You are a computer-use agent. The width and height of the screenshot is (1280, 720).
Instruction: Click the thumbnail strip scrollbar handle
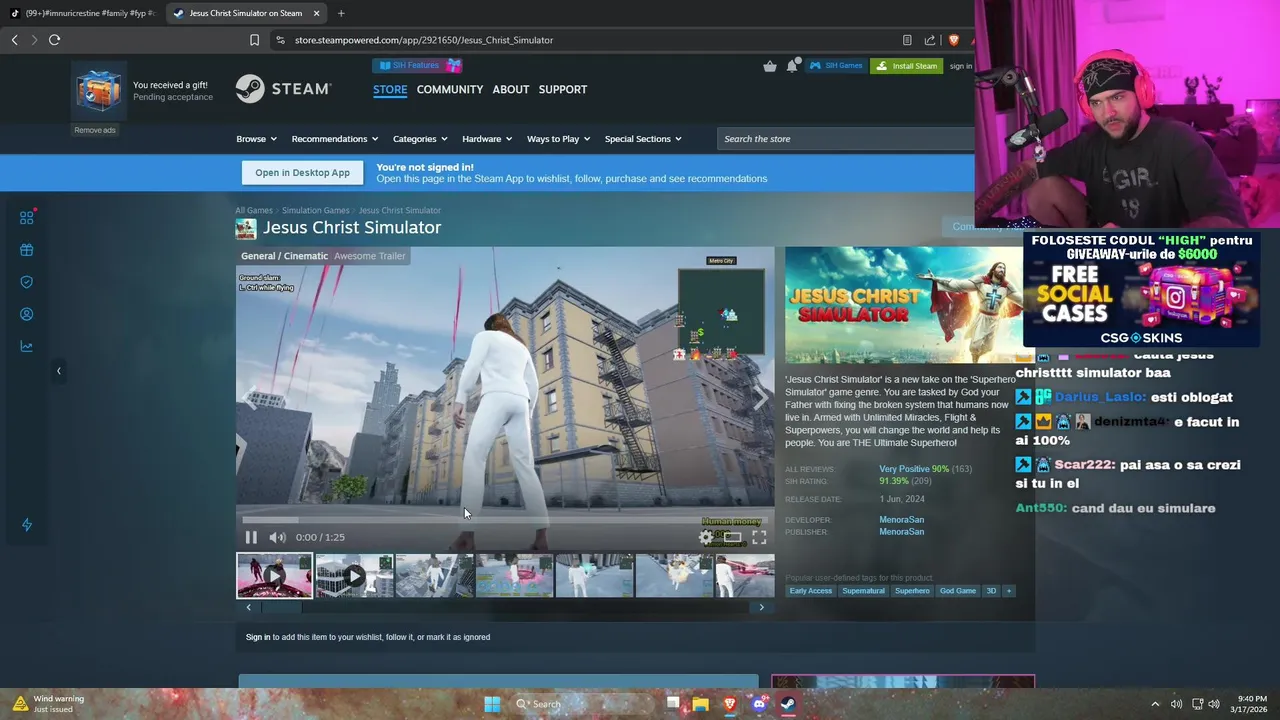click(x=281, y=607)
